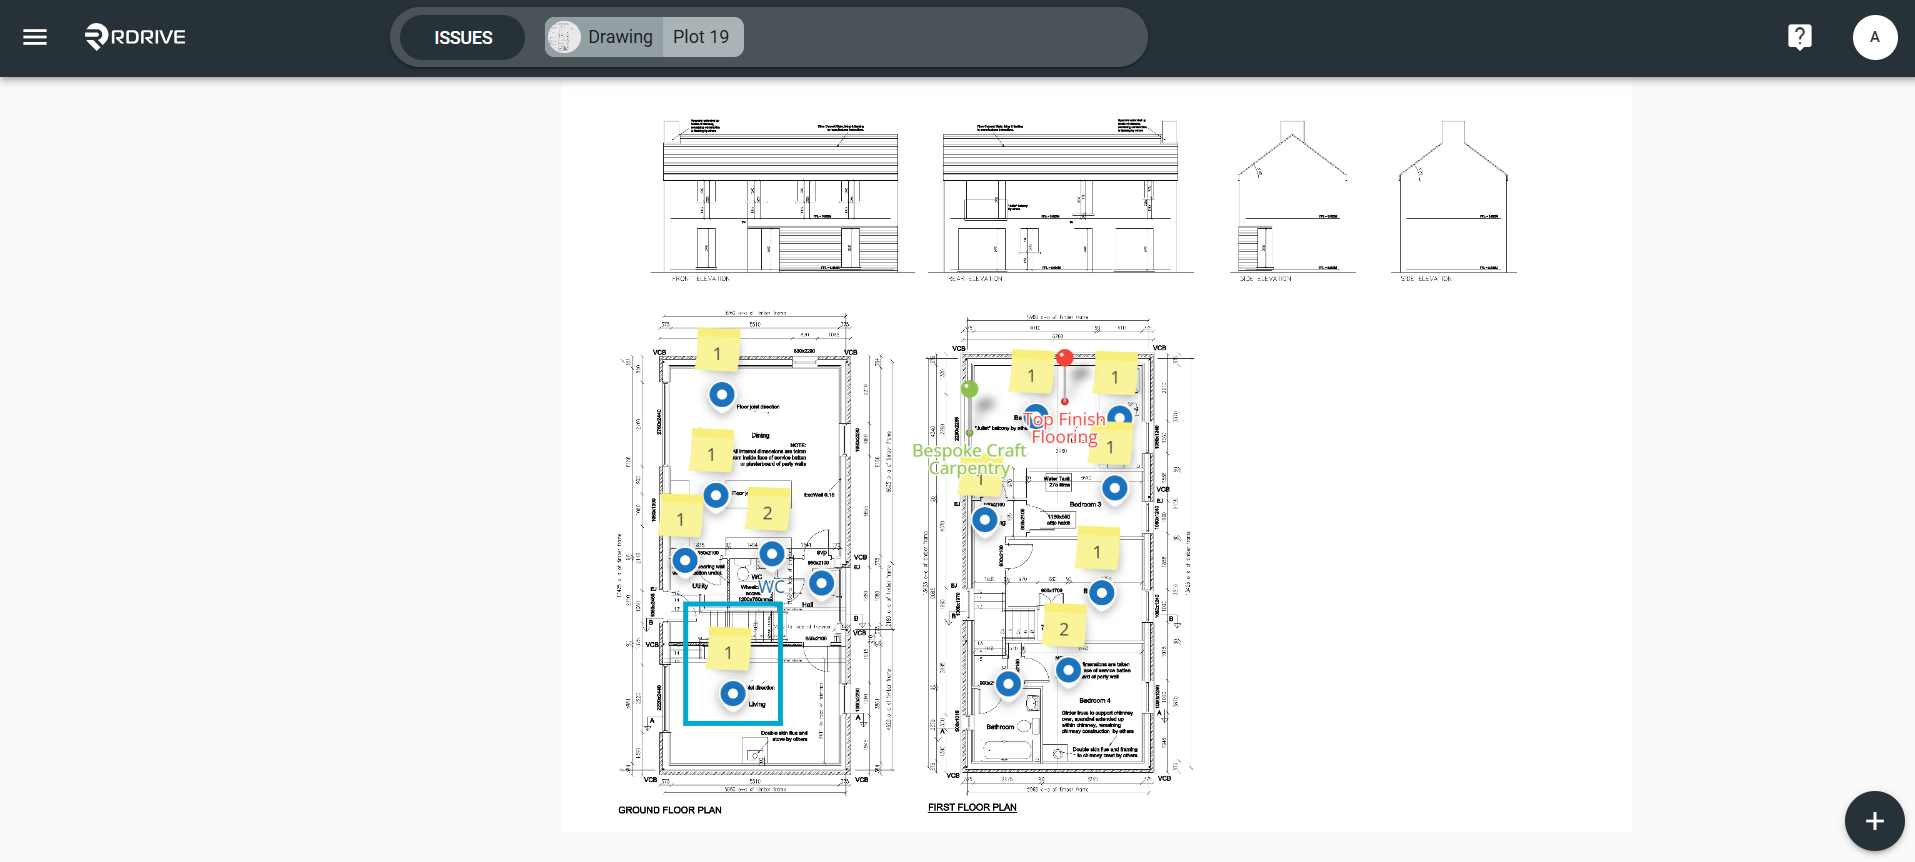The image size is (1915, 862).
Task: Open the ISSUES view
Action: pos(463,37)
